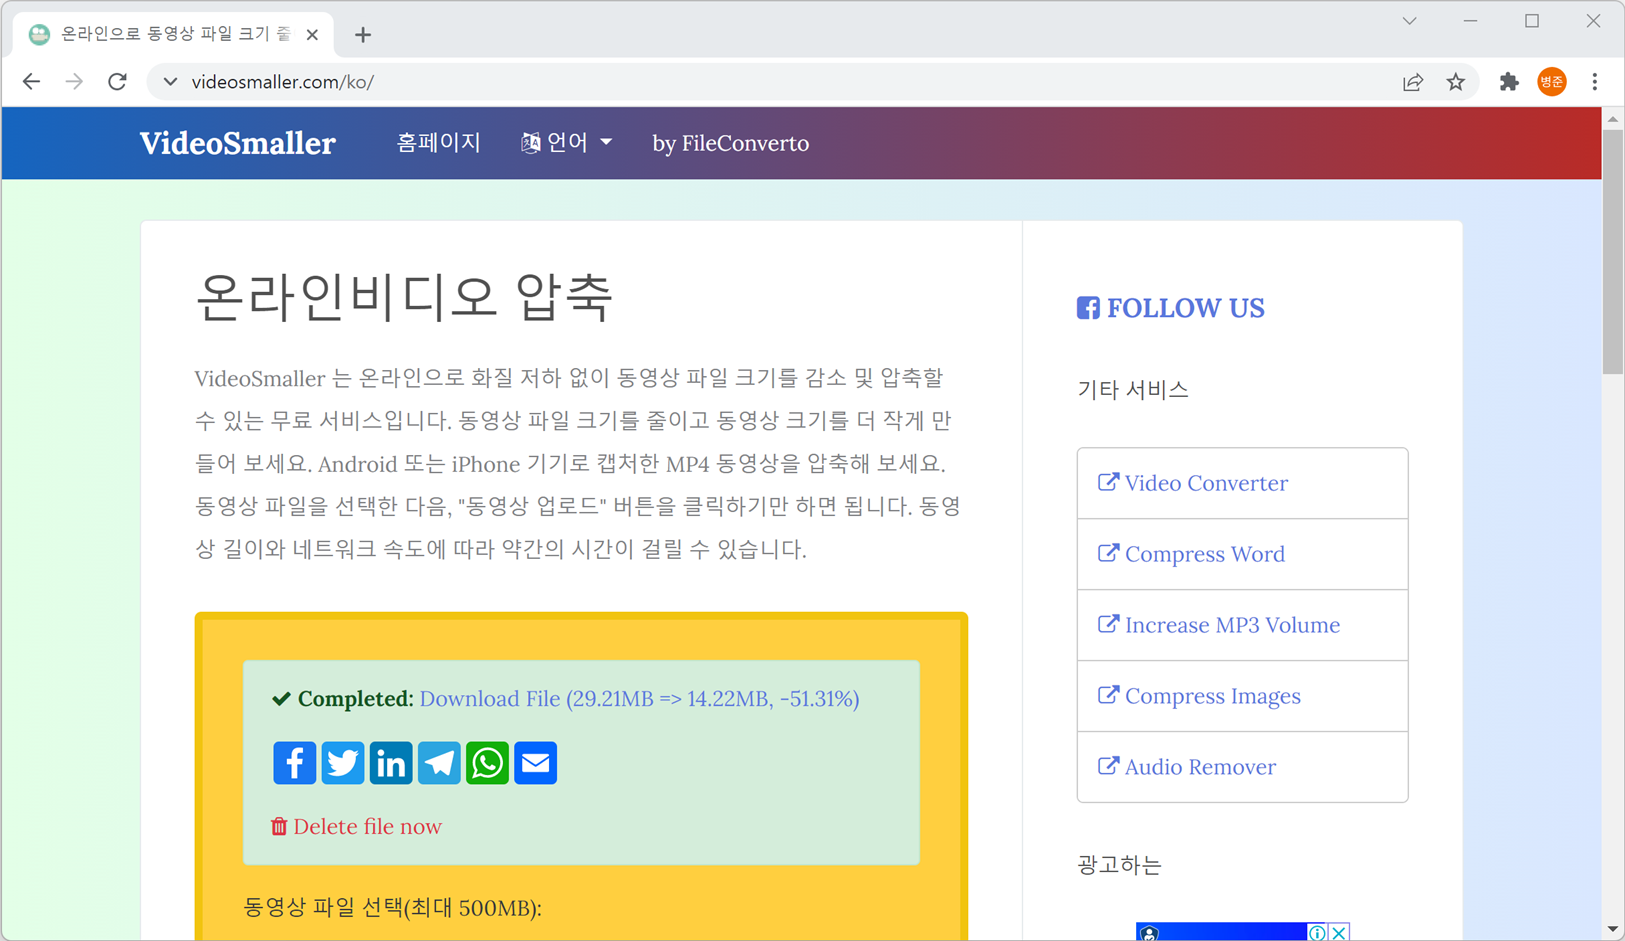Viewport: 1625px width, 941px height.
Task: Download the compressed file link
Action: [x=639, y=698]
